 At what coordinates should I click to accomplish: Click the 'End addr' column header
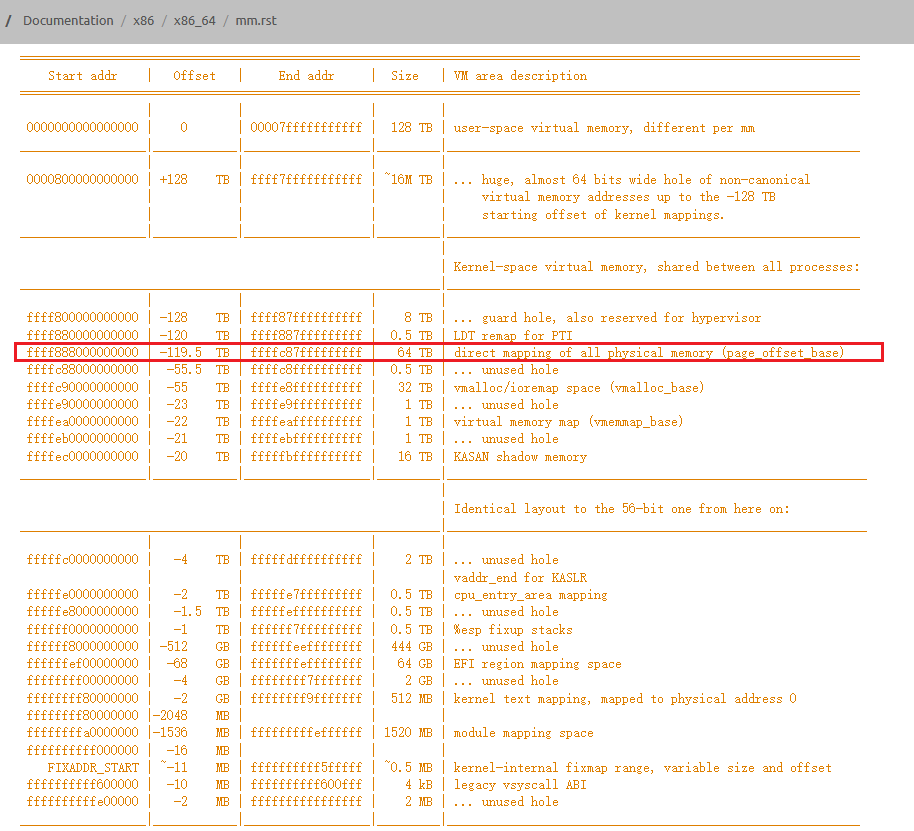pyautogui.click(x=306, y=76)
